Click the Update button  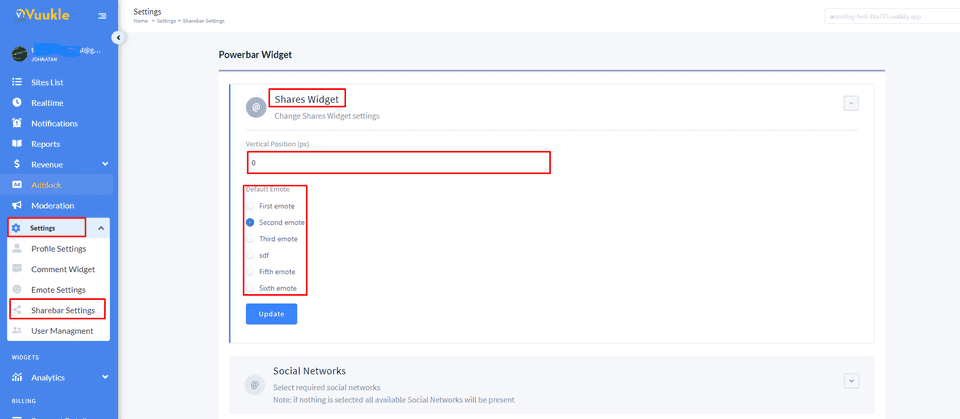pyautogui.click(x=271, y=314)
